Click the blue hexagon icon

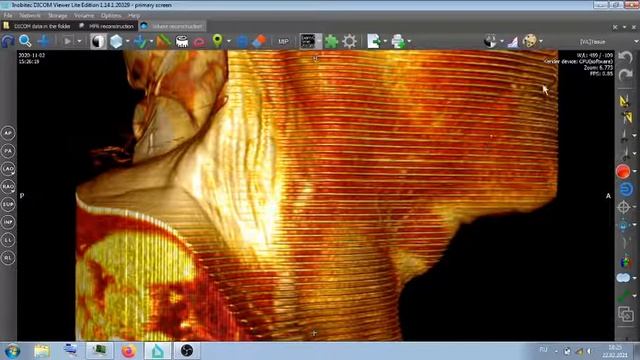pyautogui.click(x=242, y=41)
